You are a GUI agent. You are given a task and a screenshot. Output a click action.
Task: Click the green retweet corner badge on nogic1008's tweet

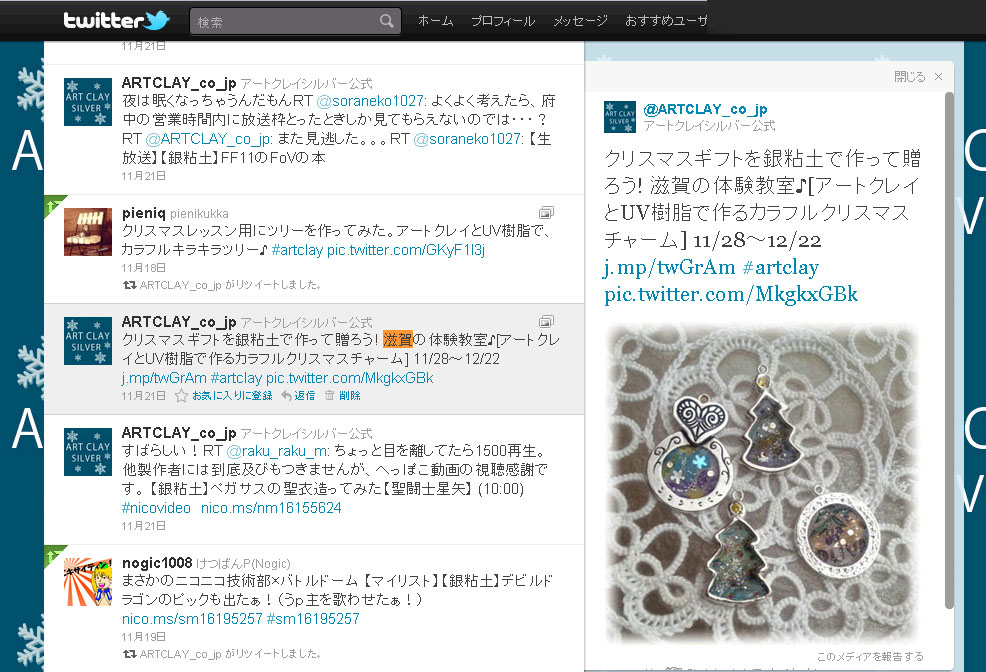click(53, 554)
